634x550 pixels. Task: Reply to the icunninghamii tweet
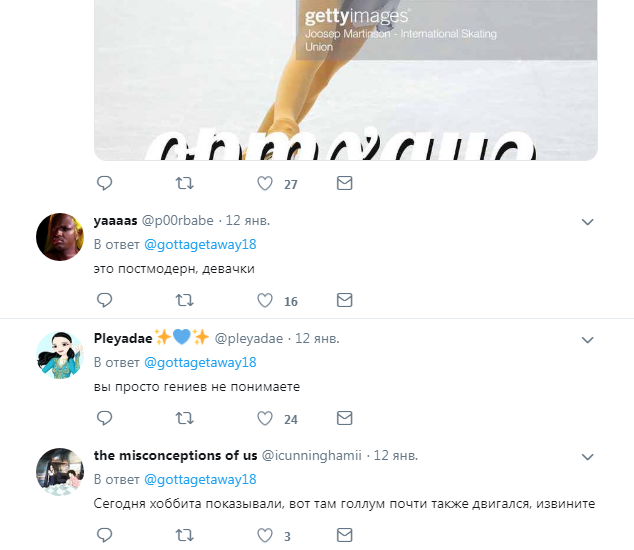(x=104, y=535)
